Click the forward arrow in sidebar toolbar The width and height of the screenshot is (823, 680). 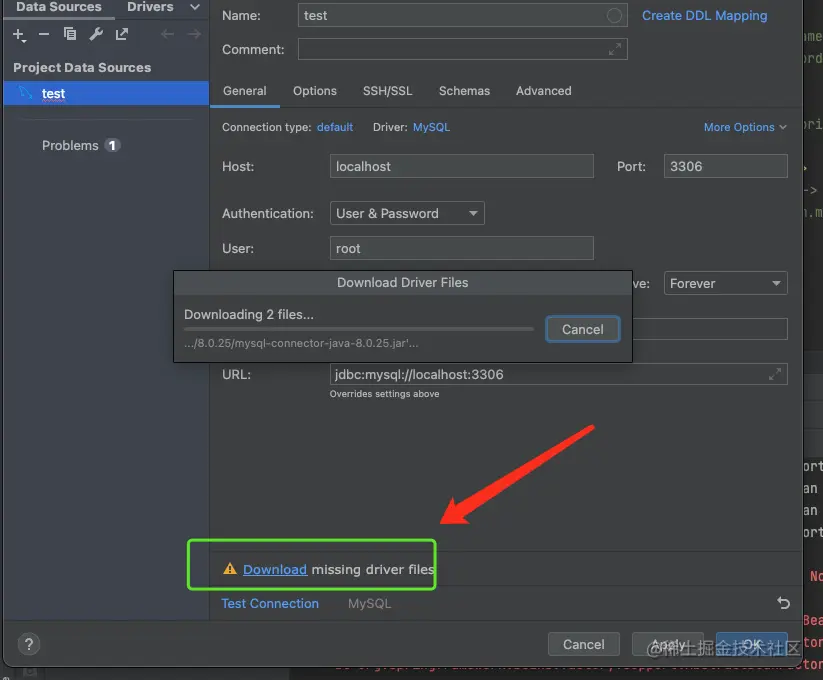[x=194, y=34]
